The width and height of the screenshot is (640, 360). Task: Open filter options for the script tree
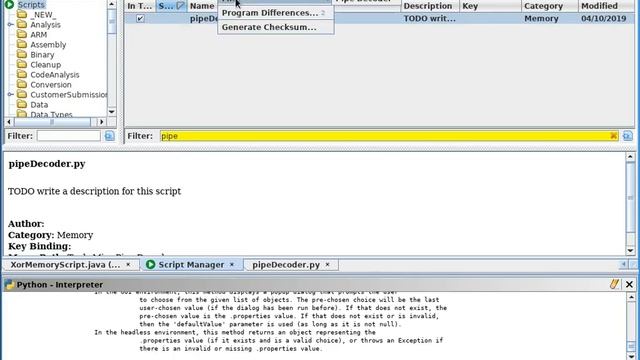tap(109, 136)
